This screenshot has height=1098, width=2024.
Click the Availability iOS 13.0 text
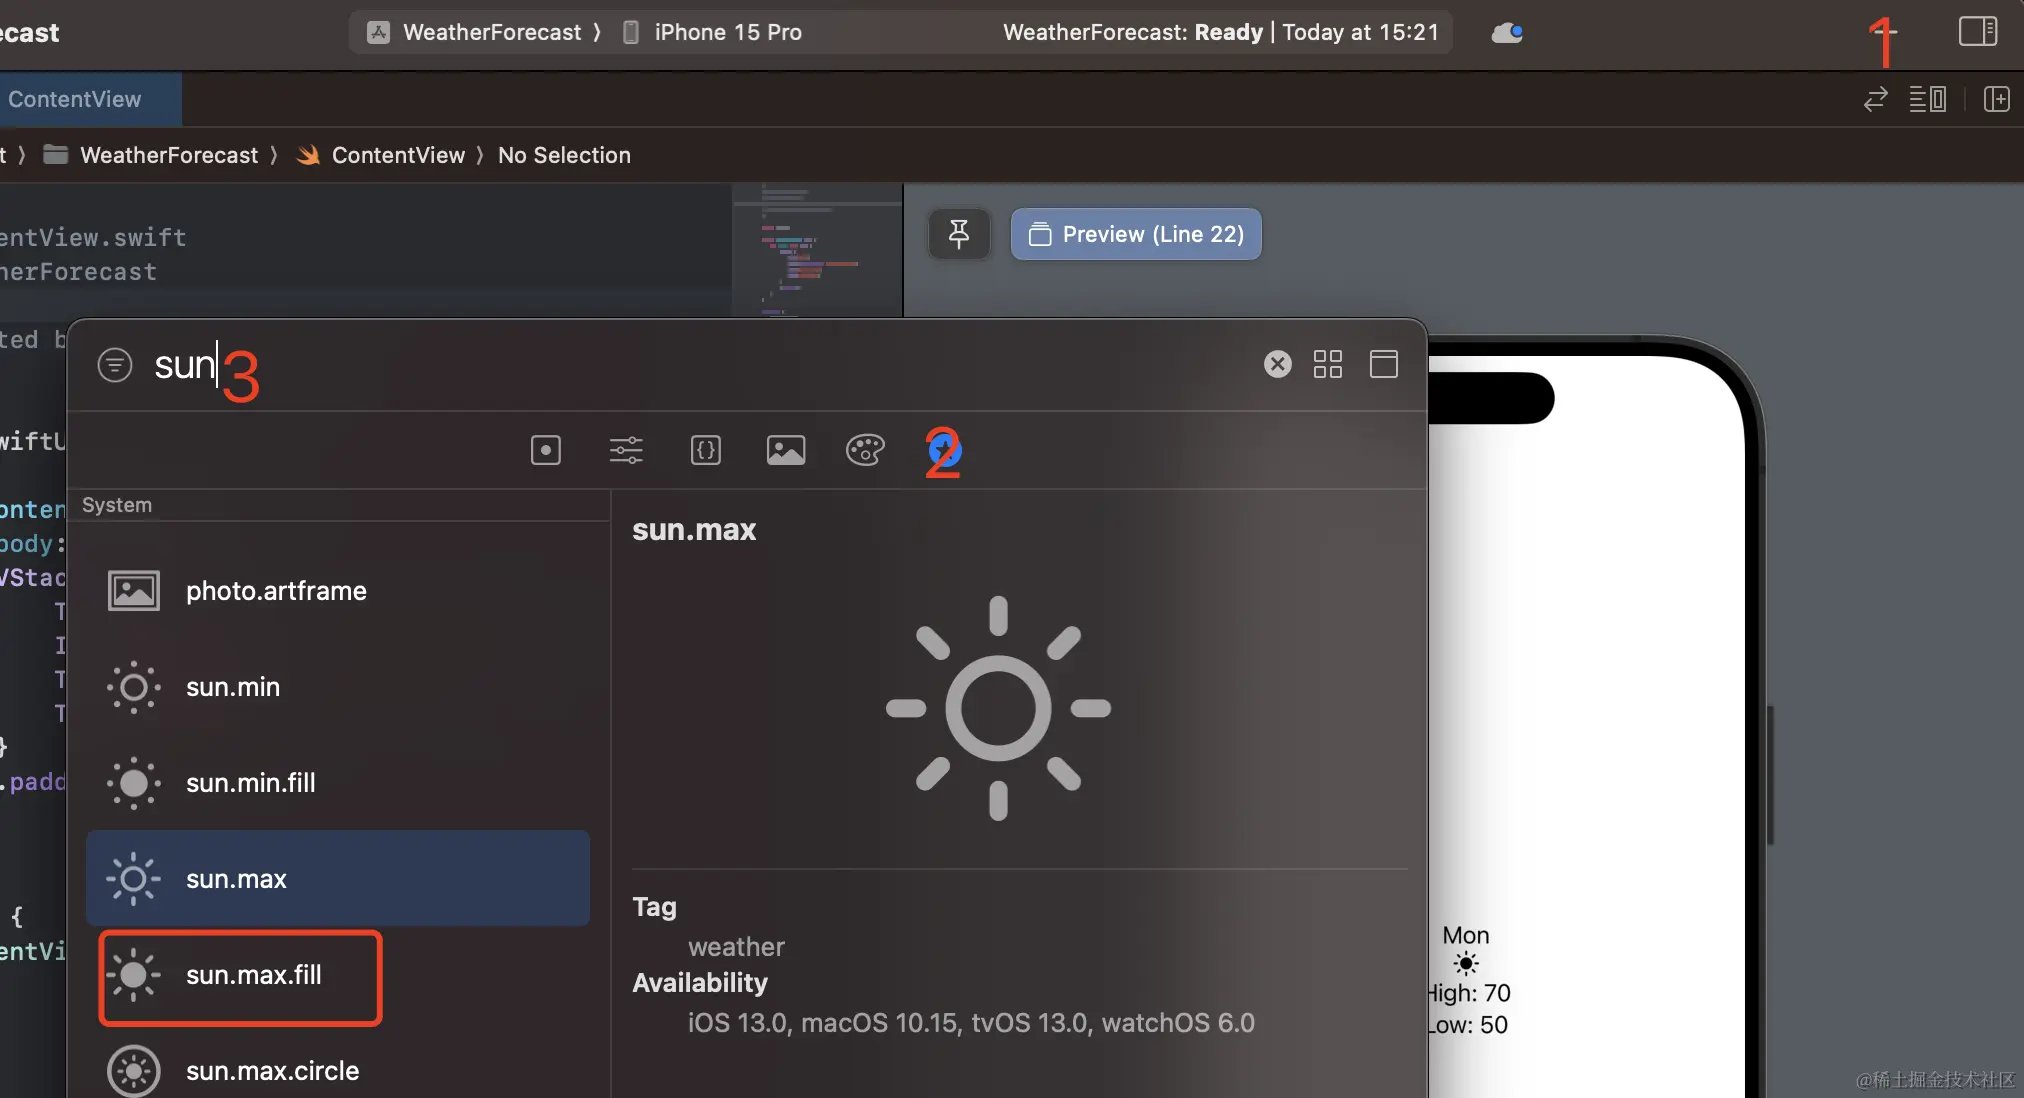point(971,1023)
